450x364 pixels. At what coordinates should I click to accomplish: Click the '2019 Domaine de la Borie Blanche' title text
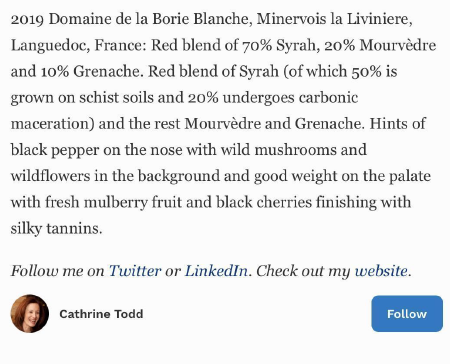130,19
